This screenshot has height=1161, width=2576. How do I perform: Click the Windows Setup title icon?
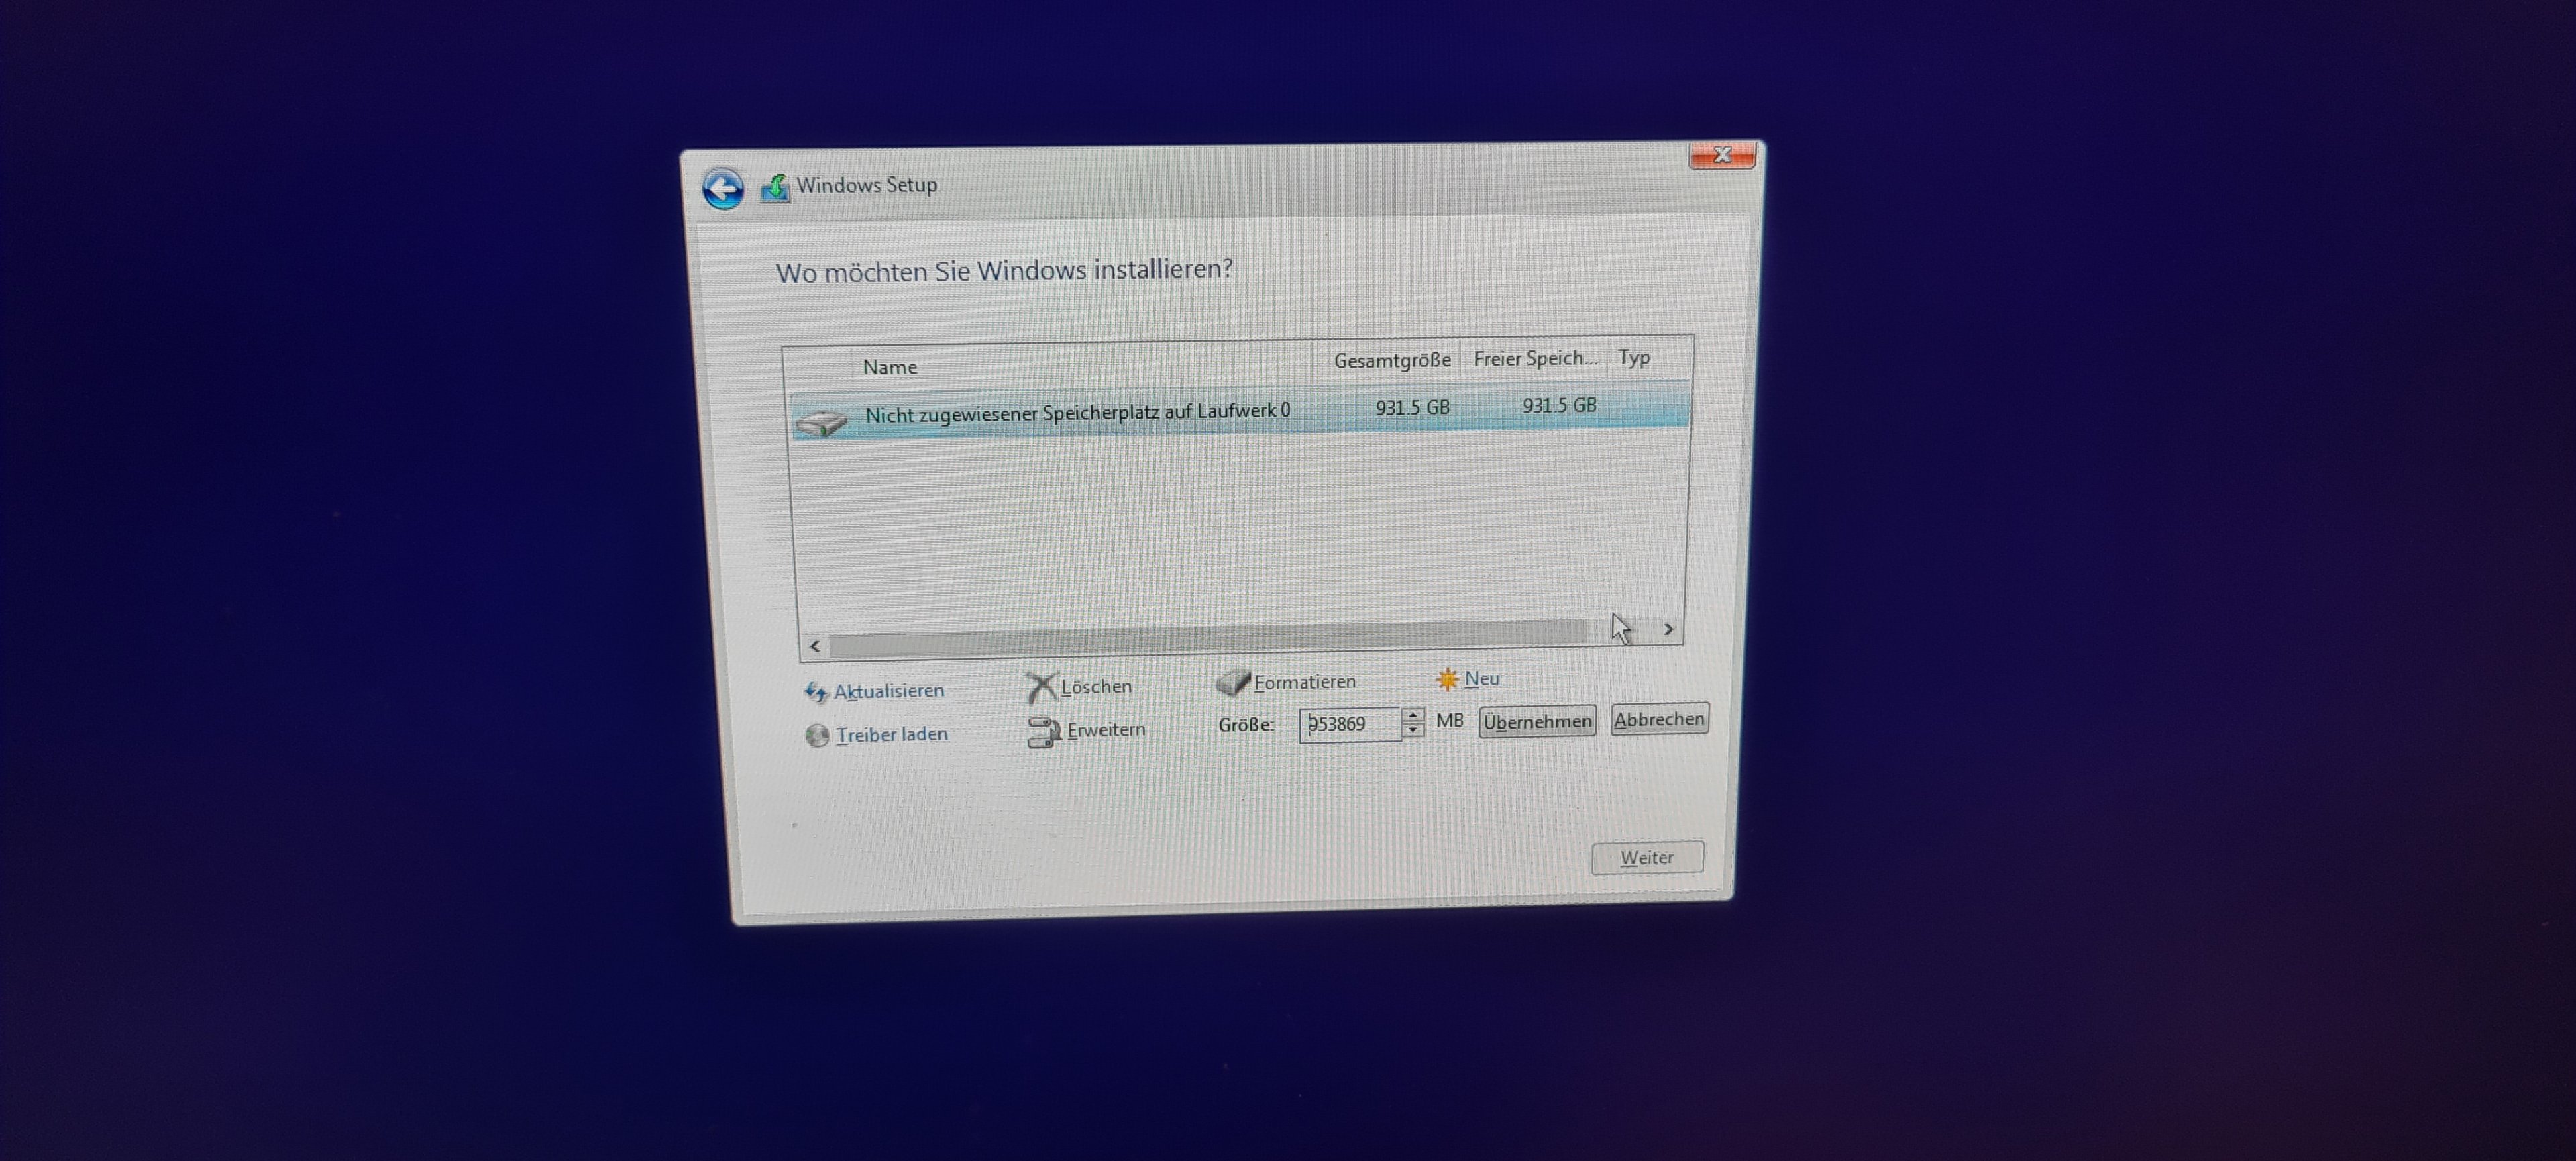(775, 187)
